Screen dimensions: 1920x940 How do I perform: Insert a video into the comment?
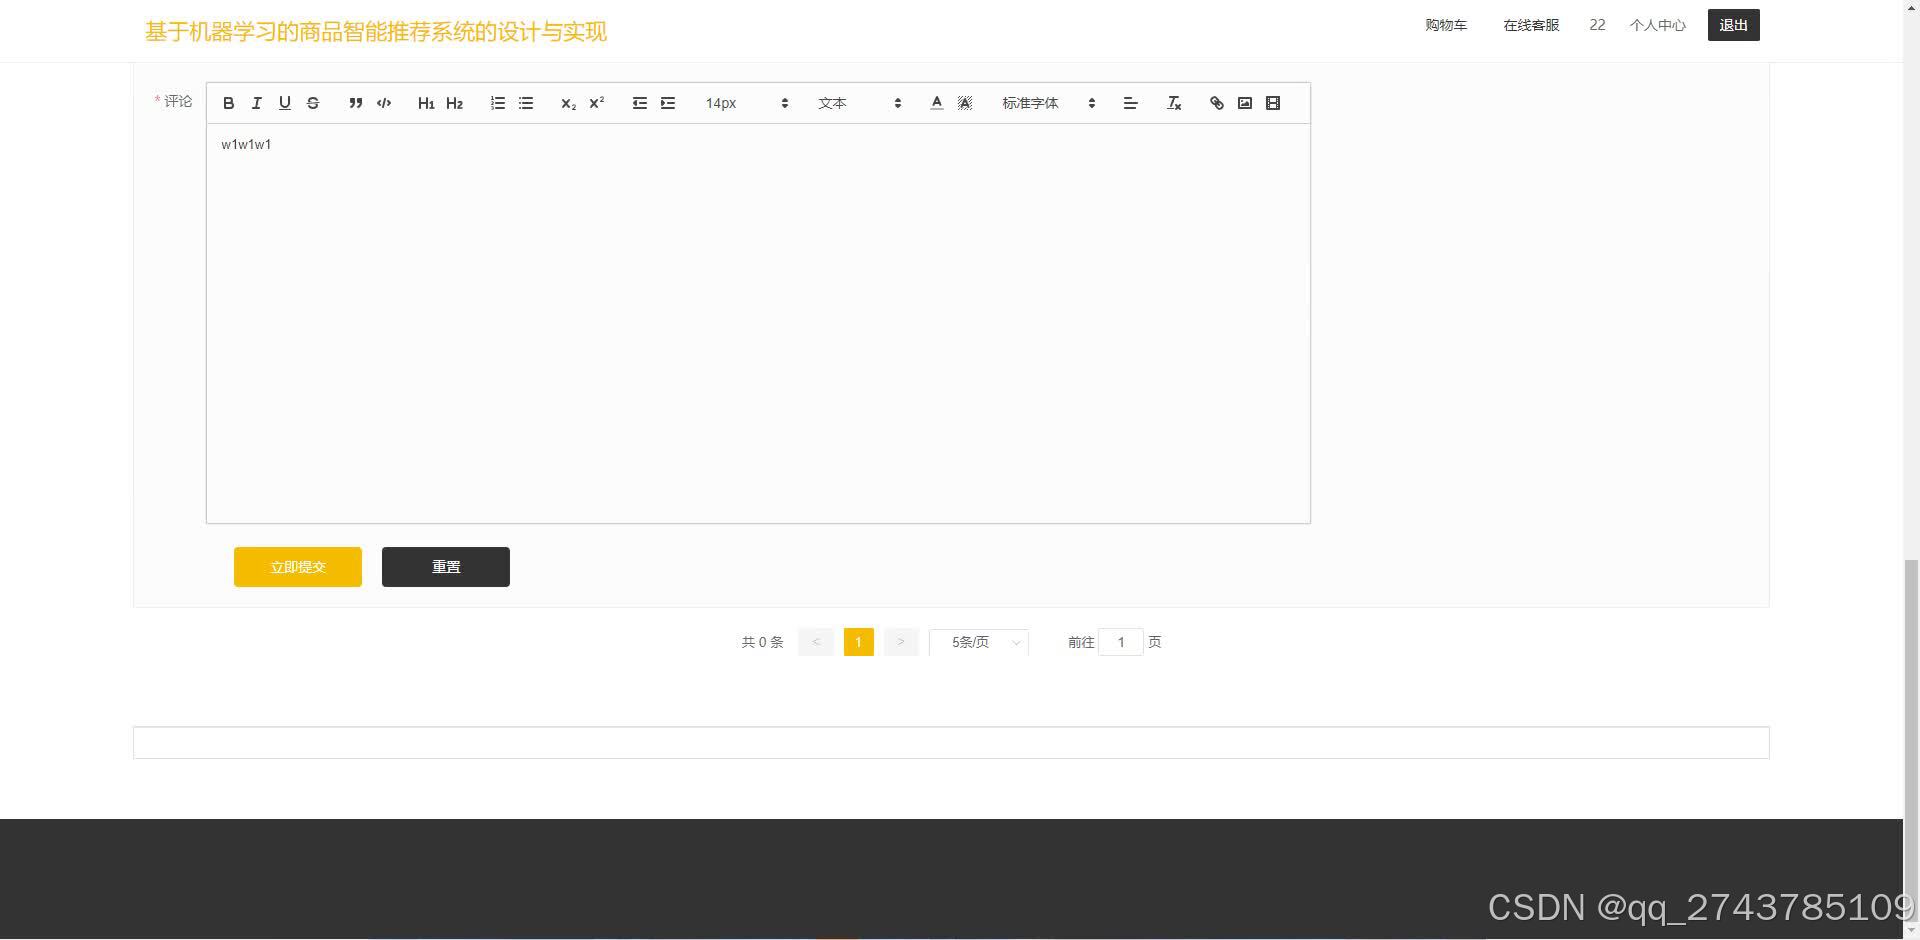tap(1273, 103)
